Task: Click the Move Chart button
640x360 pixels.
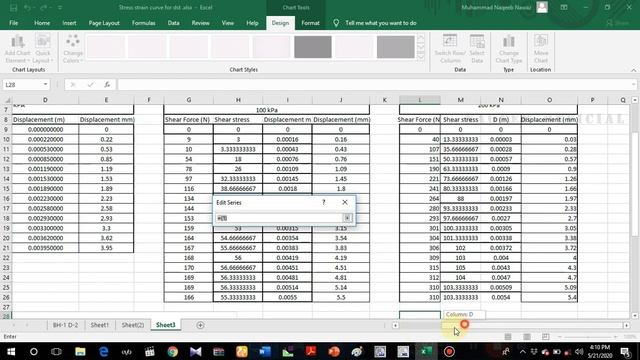Action: pos(541,49)
